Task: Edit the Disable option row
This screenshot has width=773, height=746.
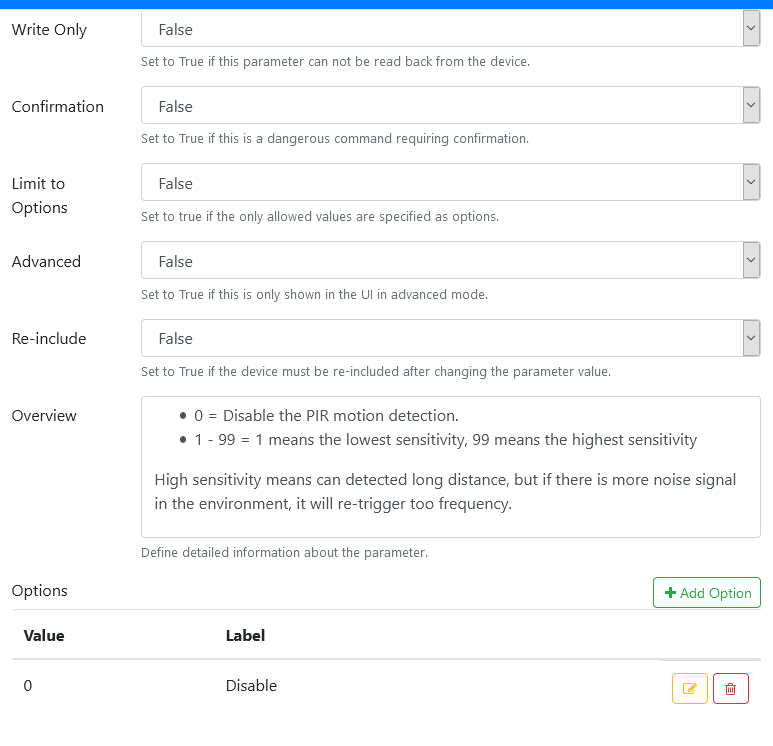Action: [x=690, y=688]
